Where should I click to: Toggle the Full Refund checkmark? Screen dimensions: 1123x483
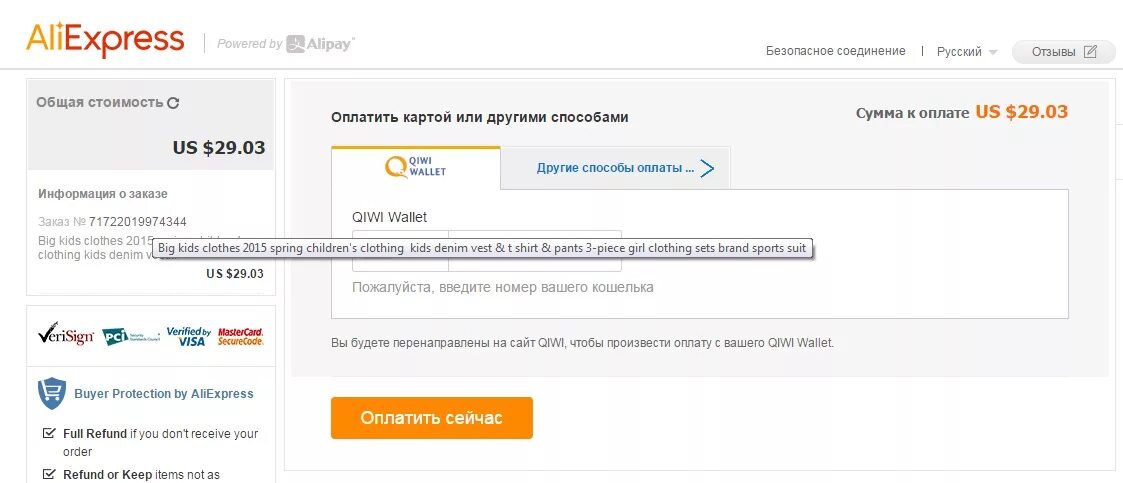(x=49, y=433)
